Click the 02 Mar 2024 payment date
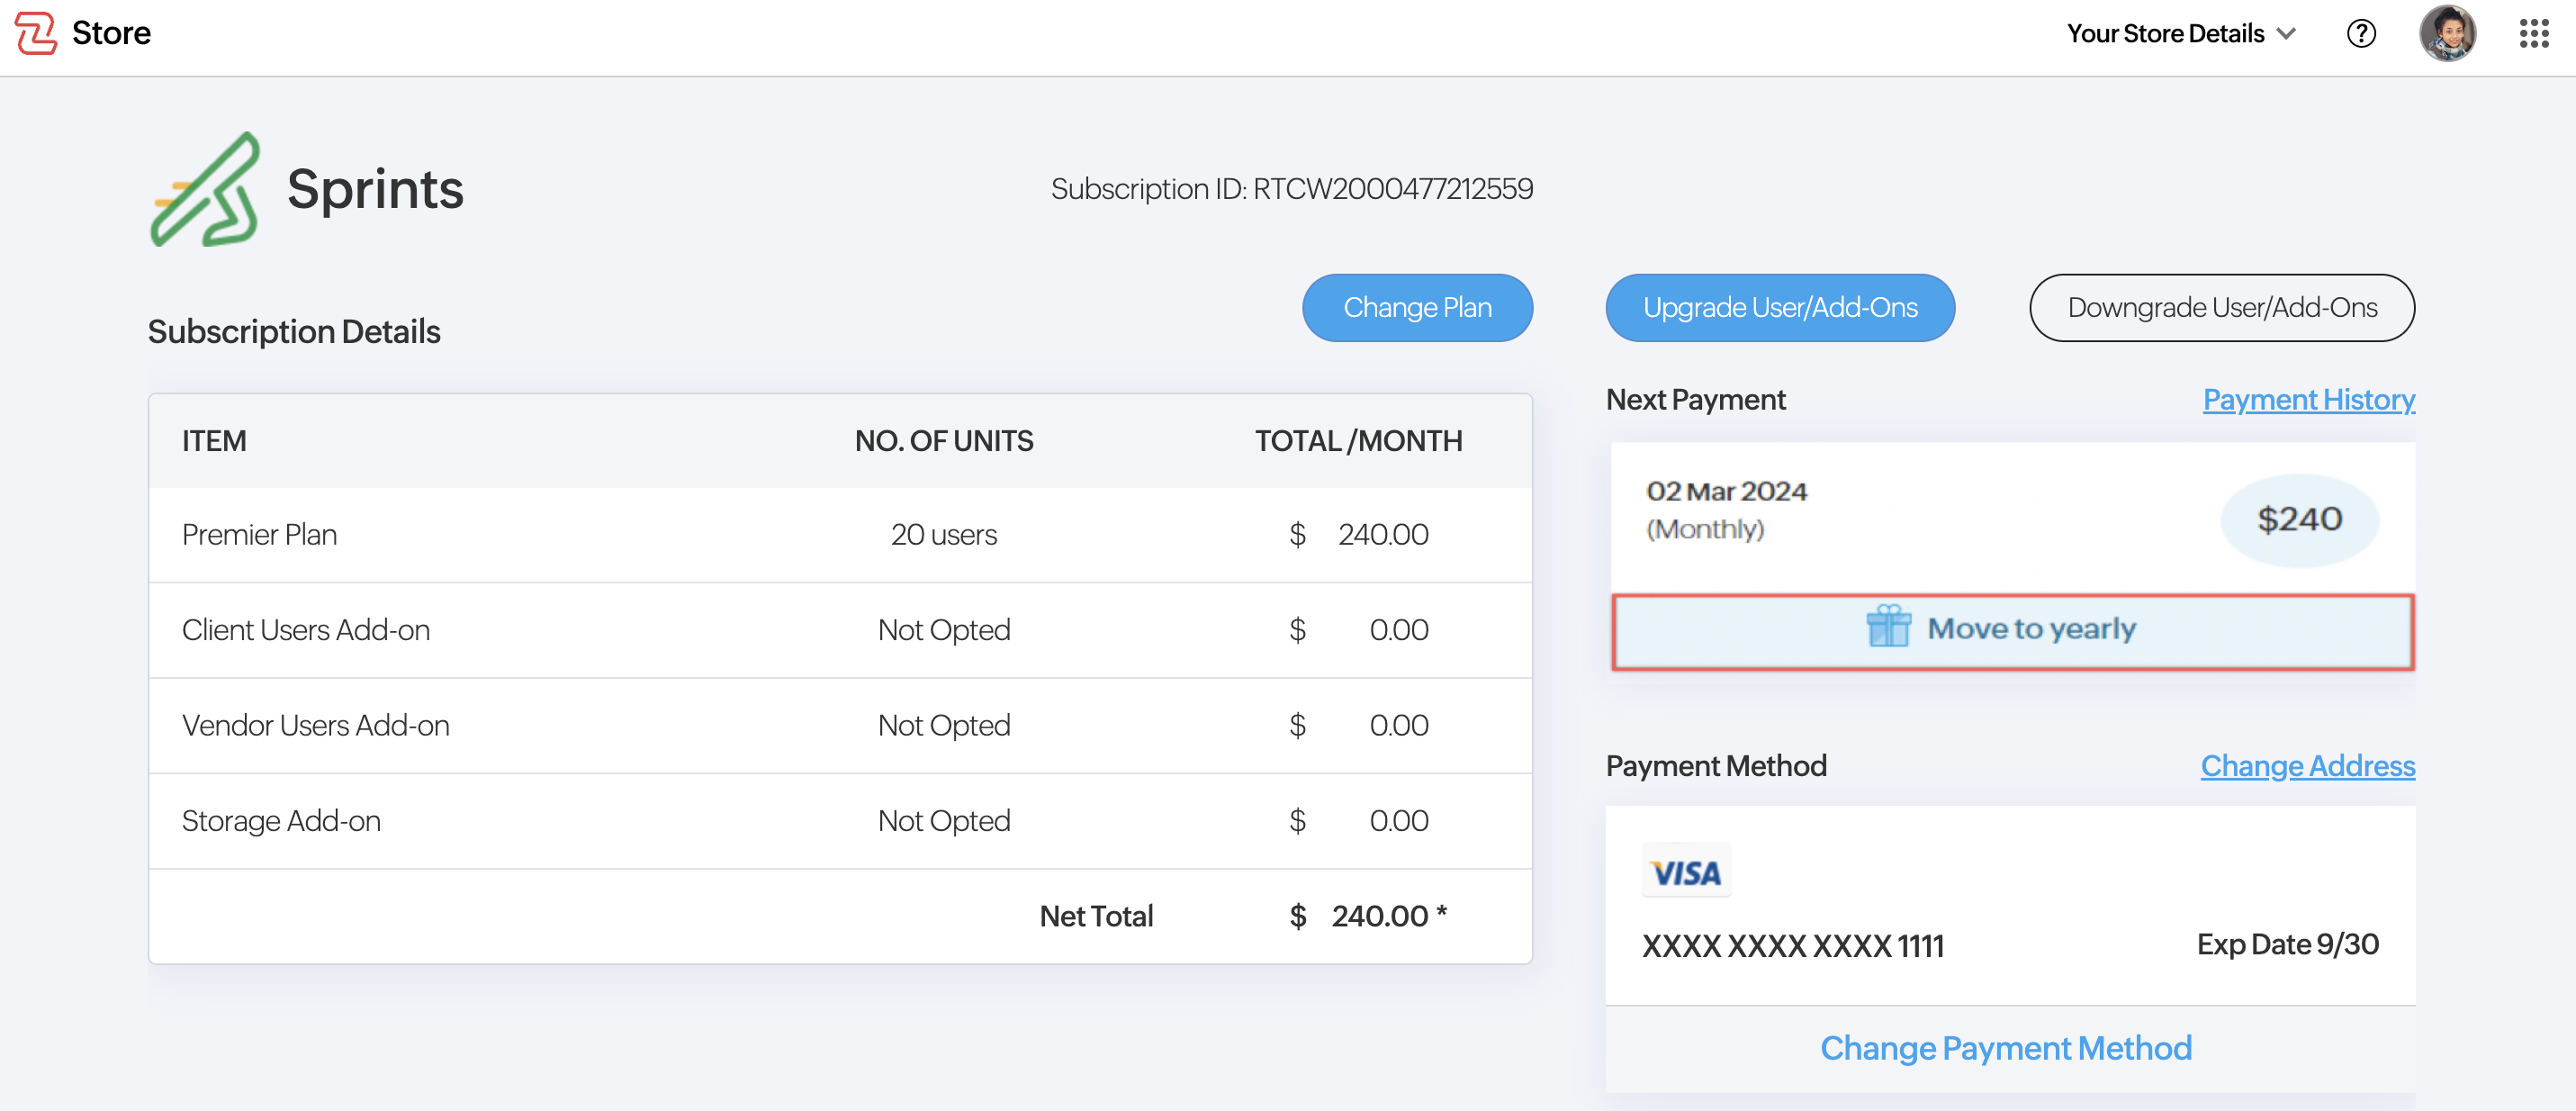The width and height of the screenshot is (2576, 1111). click(1727, 491)
